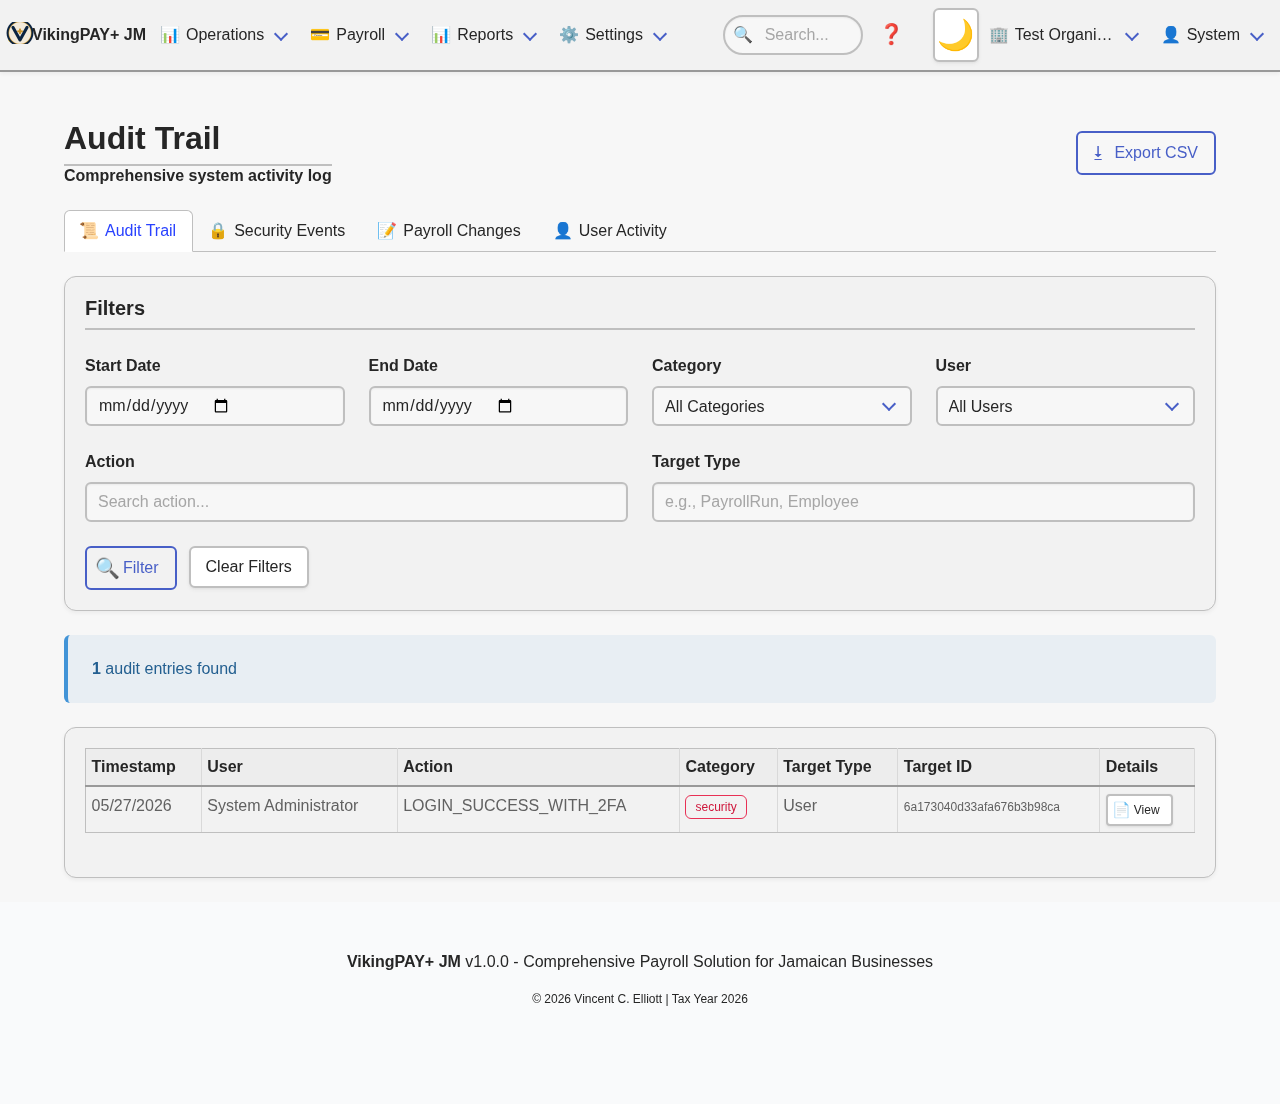The width and height of the screenshot is (1280, 1104).
Task: Click the '1 audit entries found' message
Action: pos(164,669)
